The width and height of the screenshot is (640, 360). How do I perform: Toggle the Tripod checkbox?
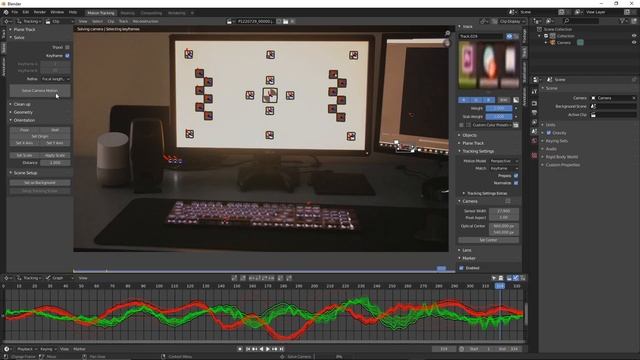67,47
